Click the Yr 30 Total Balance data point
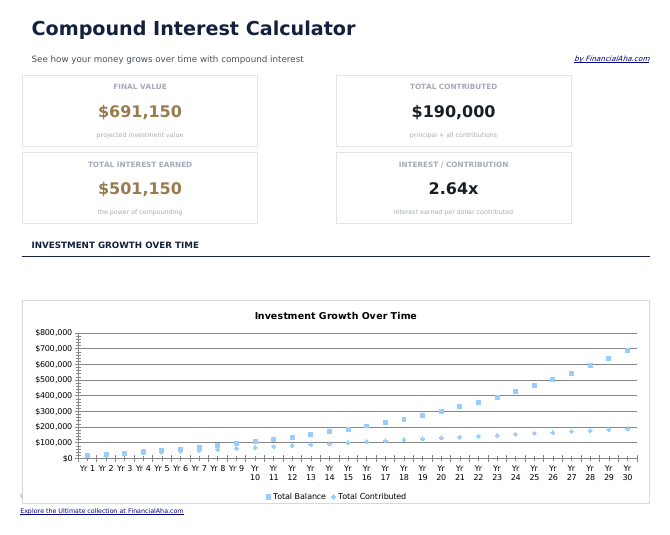The image size is (670, 535). click(627, 351)
